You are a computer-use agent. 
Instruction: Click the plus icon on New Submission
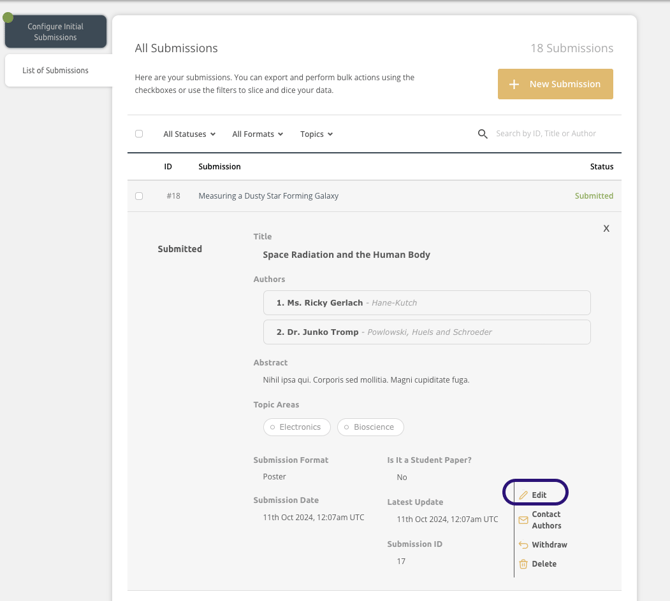514,84
